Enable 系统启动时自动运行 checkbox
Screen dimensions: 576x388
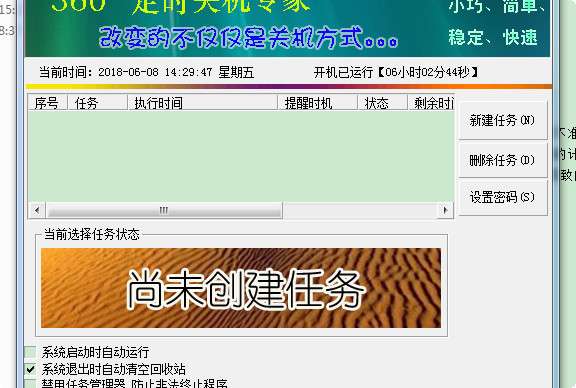coord(30,352)
